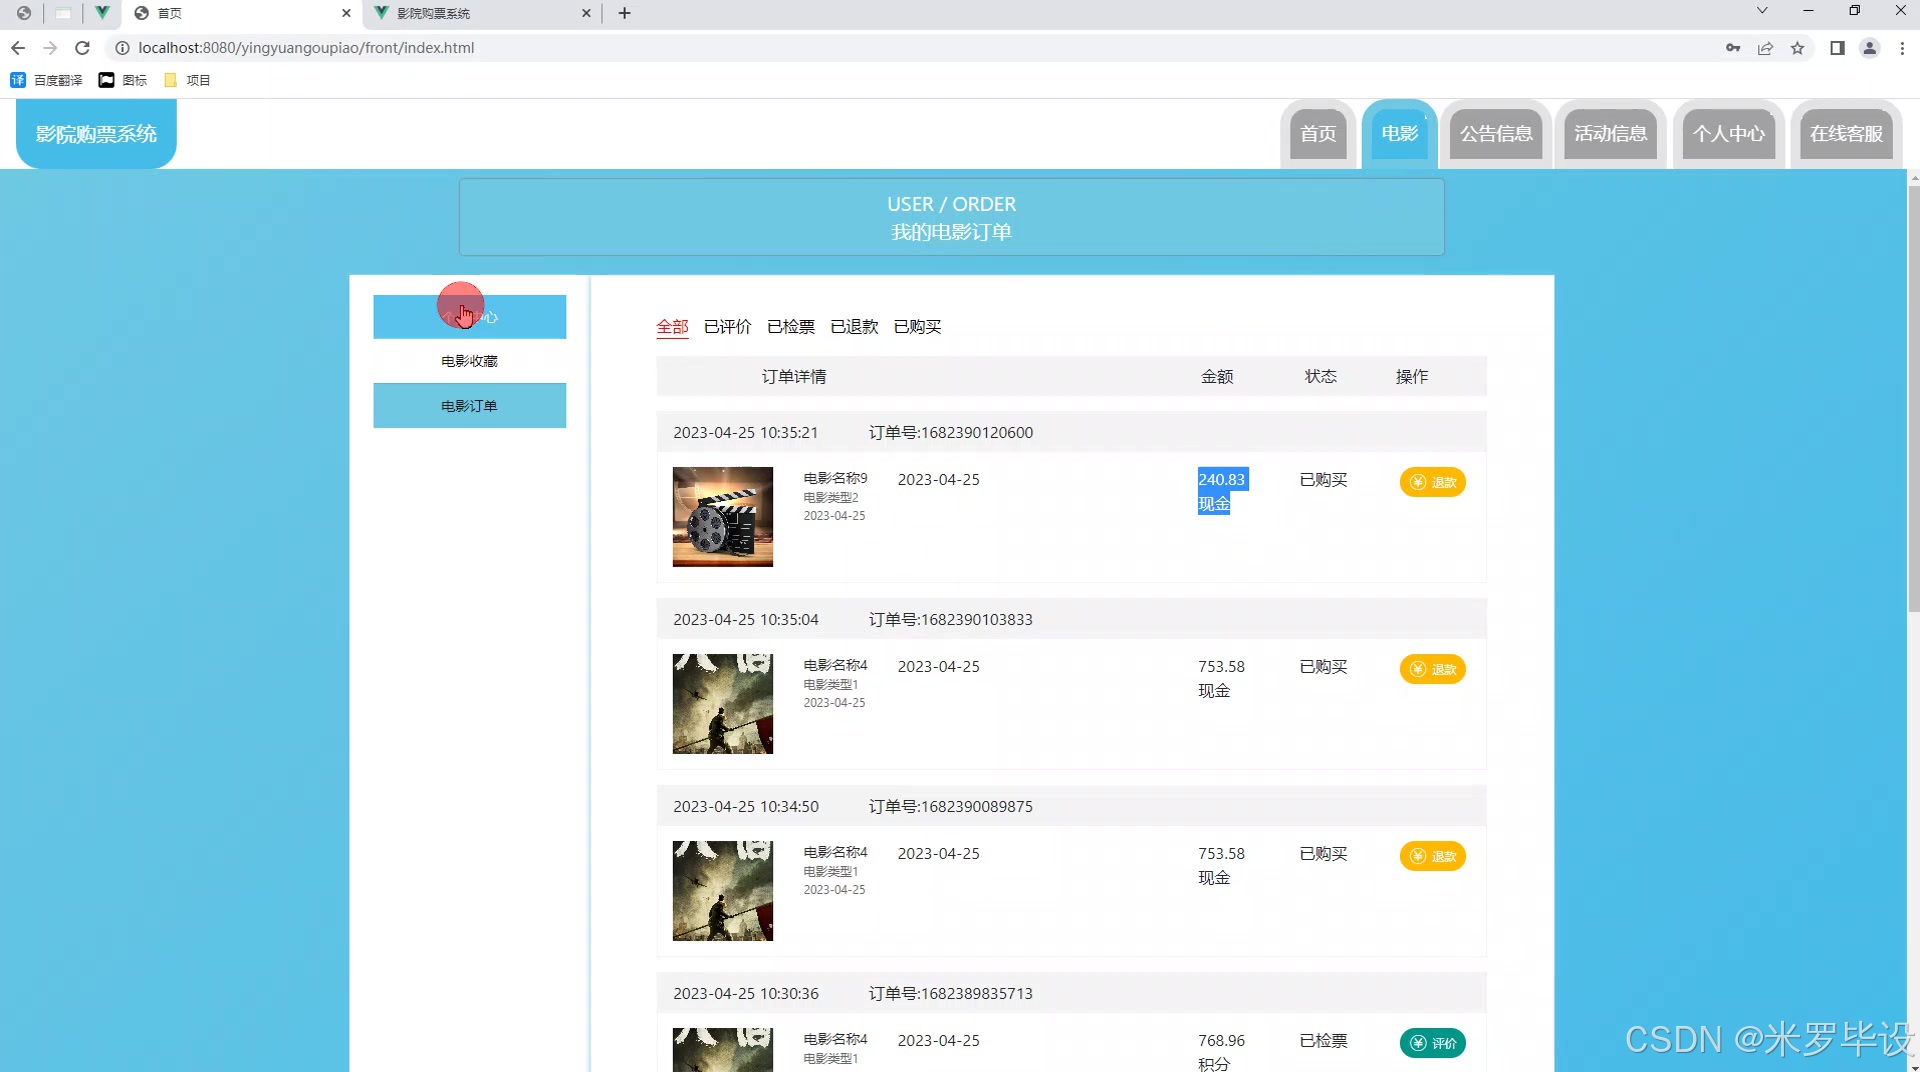
Task: Filter orders by 已退款
Action: pos(854,327)
